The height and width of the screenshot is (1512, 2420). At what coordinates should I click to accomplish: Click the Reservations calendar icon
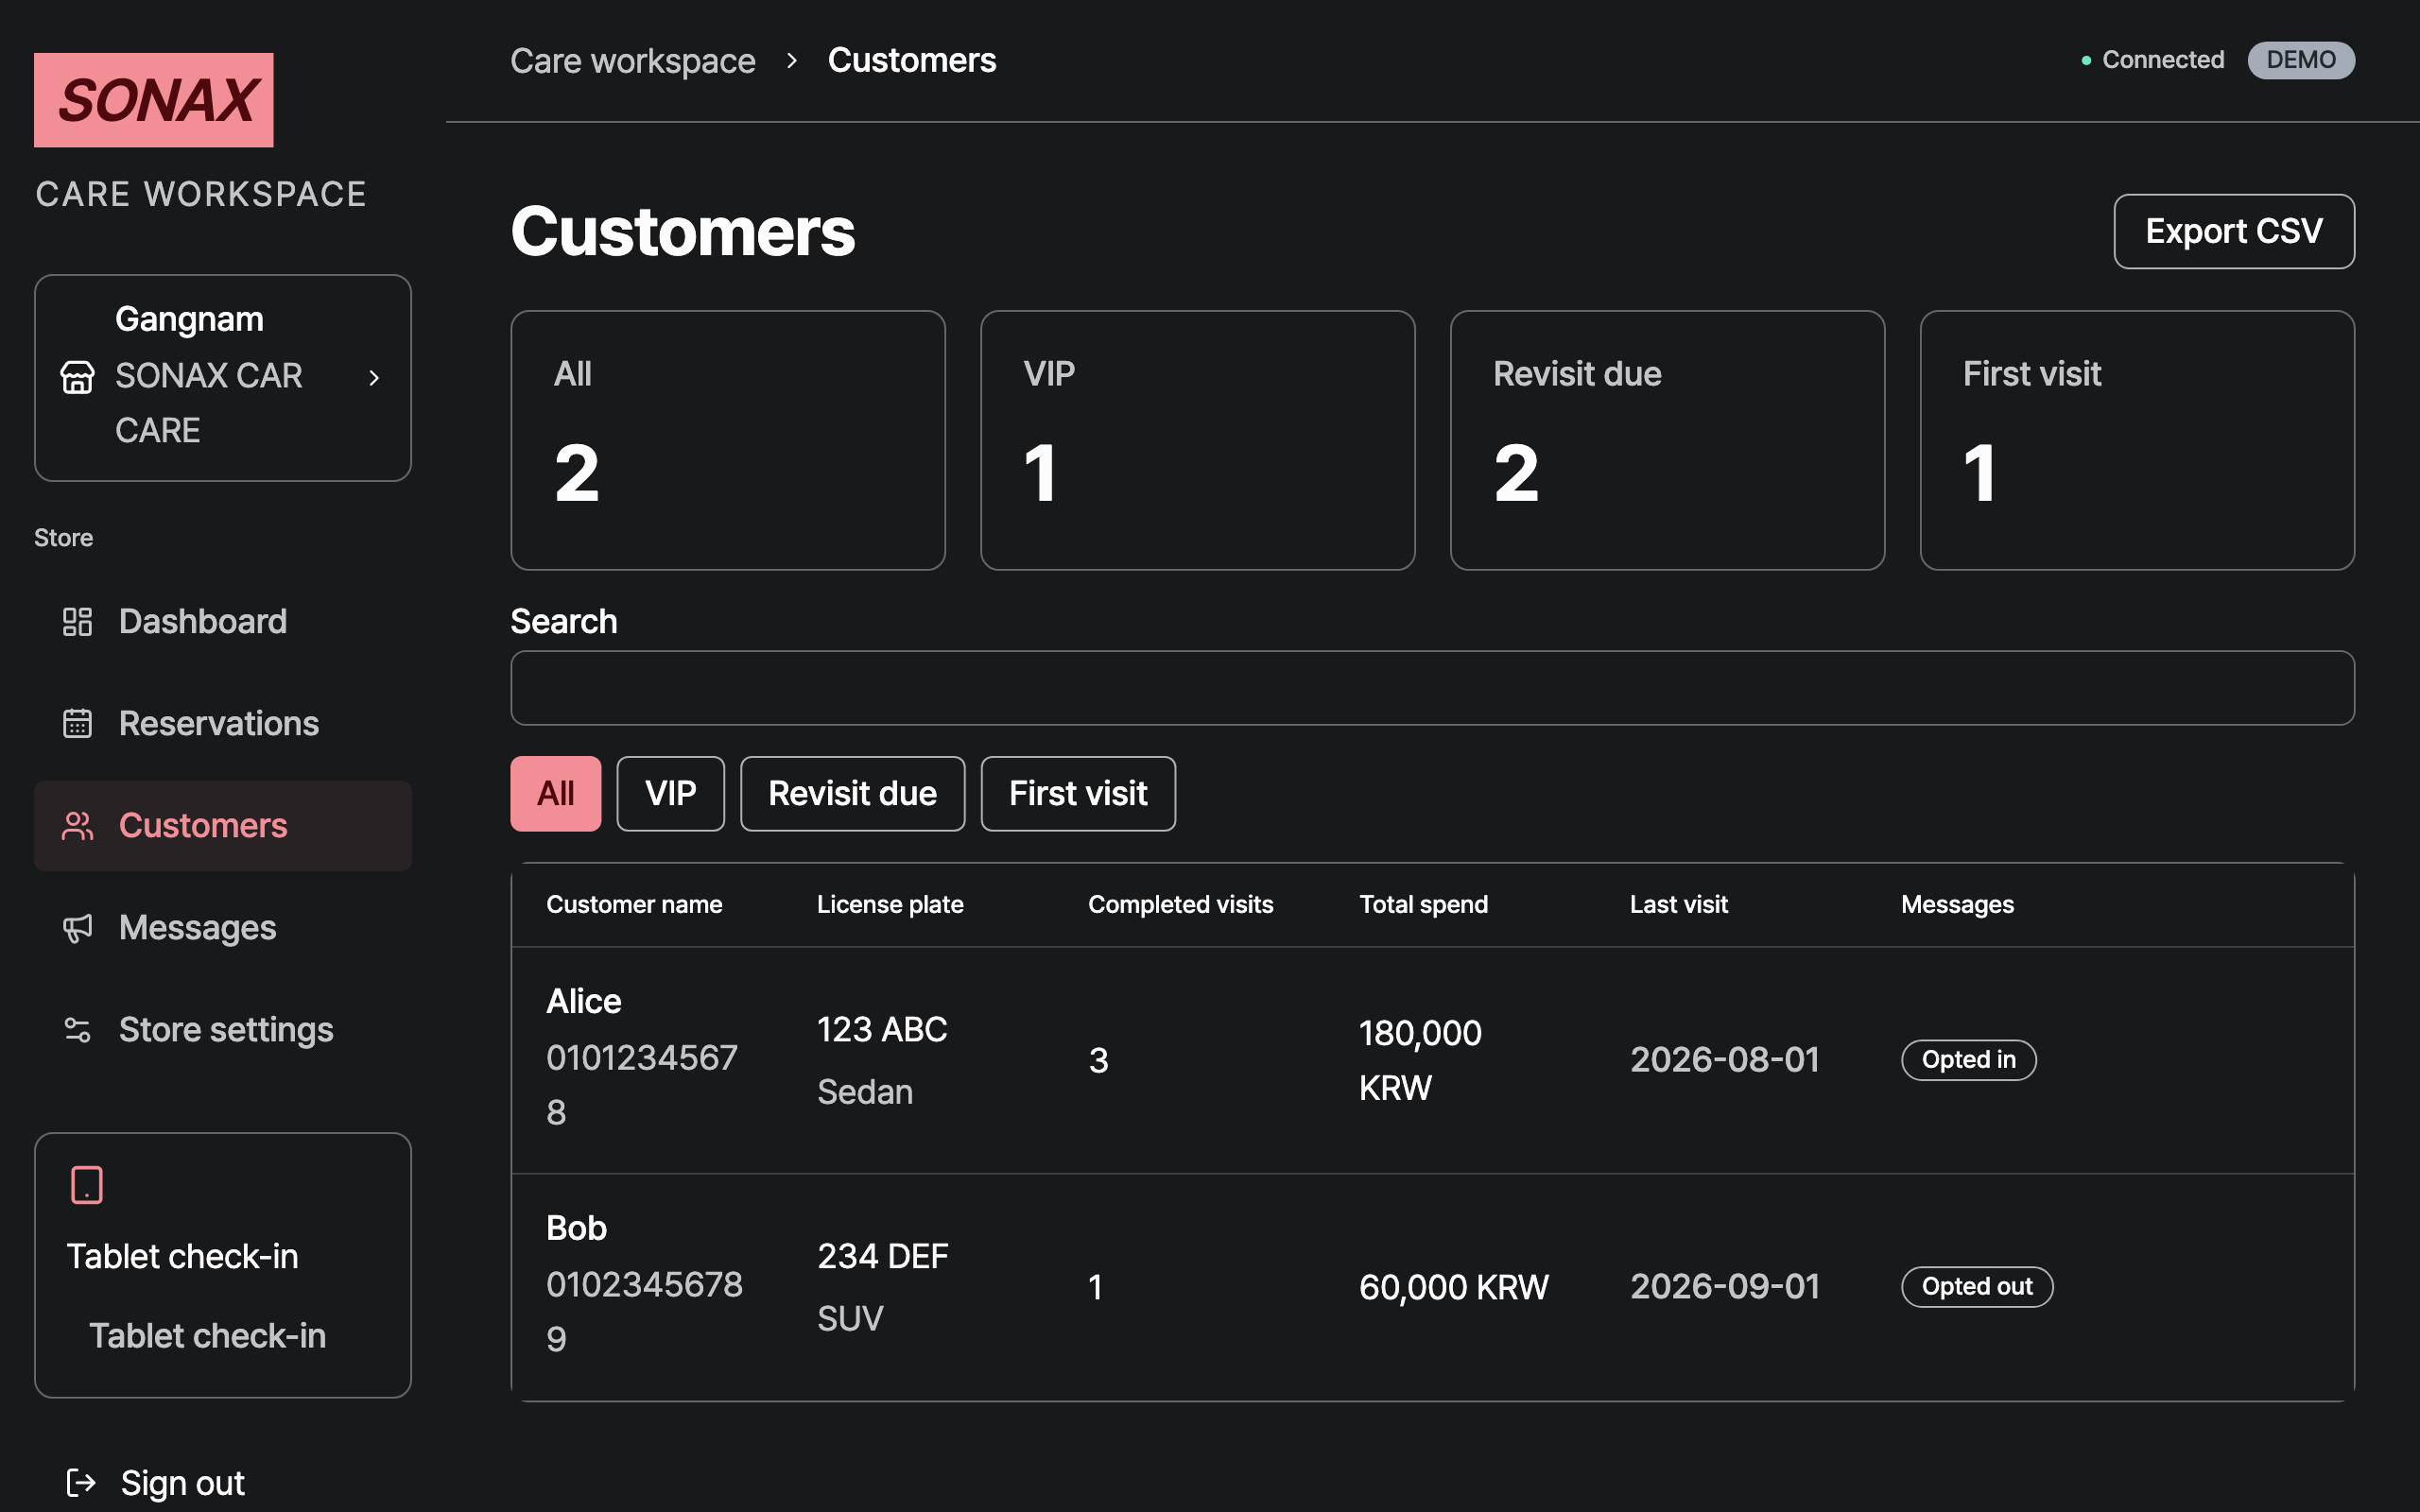click(77, 724)
